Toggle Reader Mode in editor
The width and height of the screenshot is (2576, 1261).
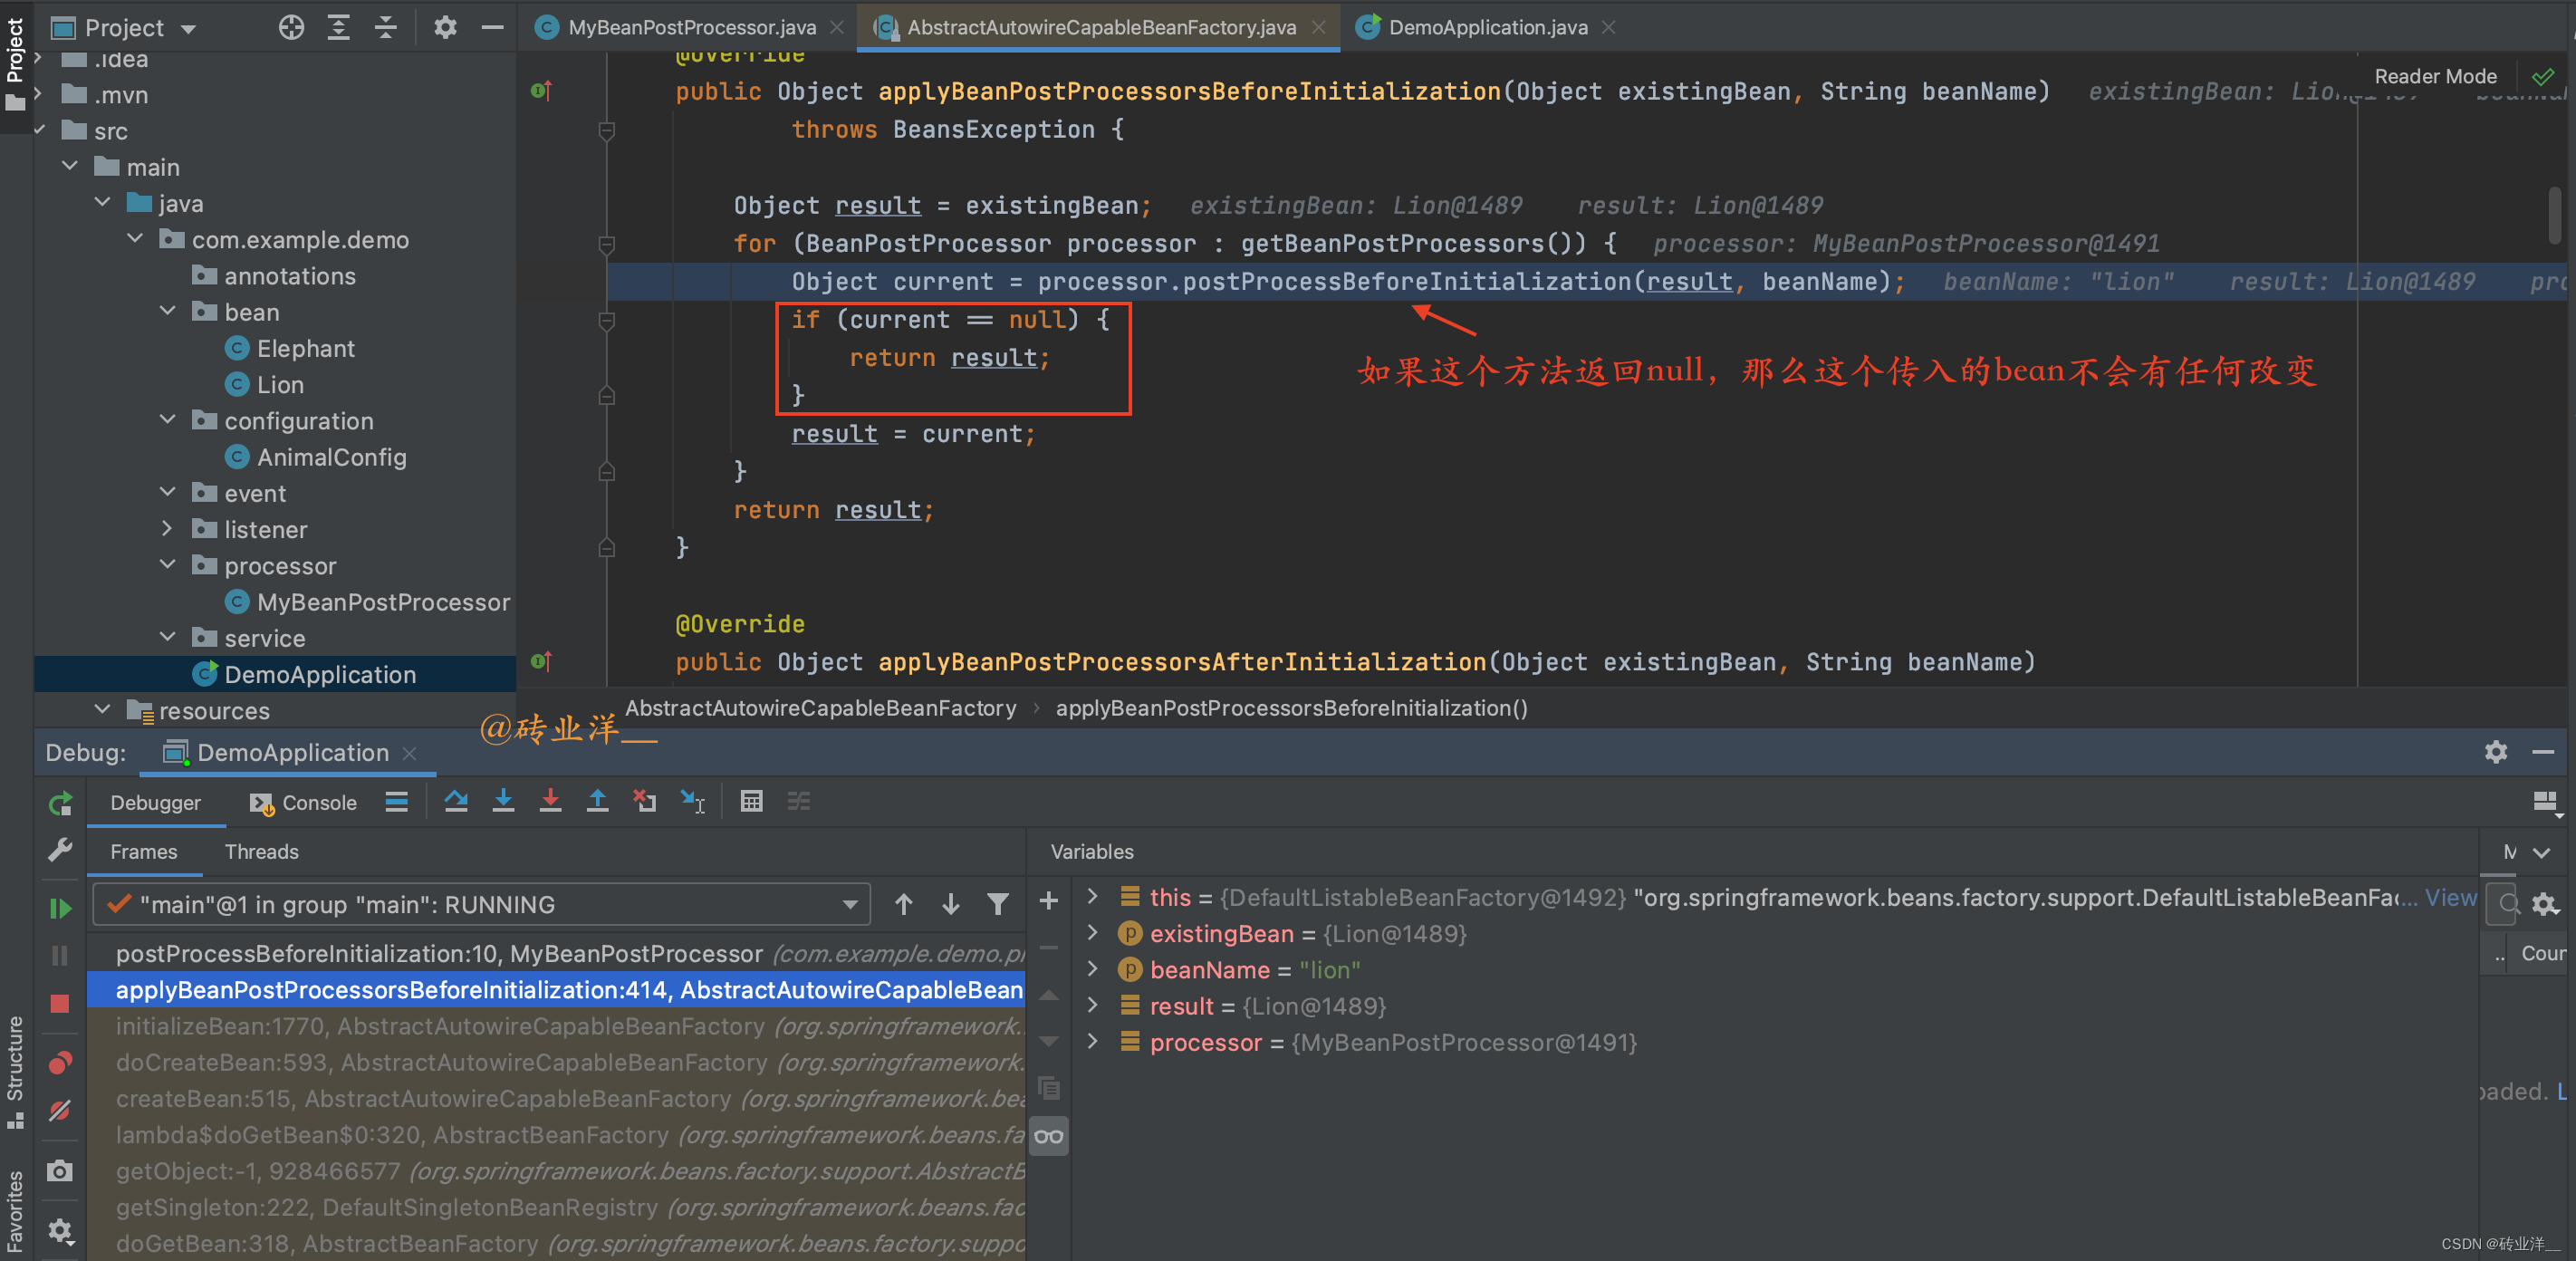tap(2435, 77)
